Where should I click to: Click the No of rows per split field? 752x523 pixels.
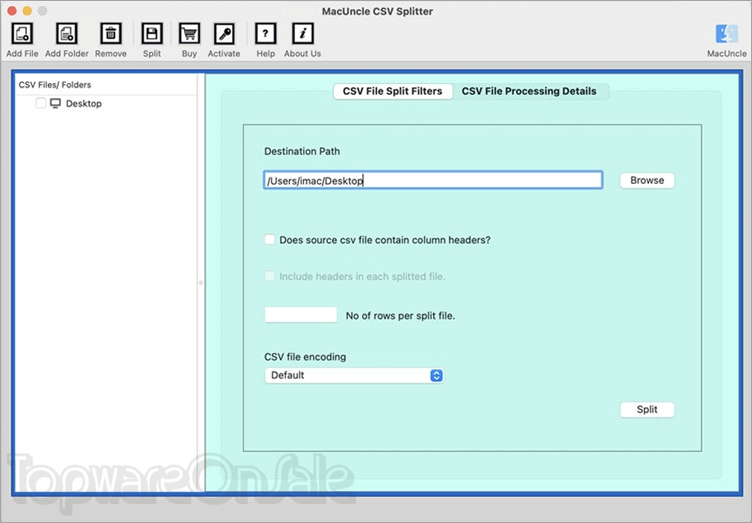[301, 315]
